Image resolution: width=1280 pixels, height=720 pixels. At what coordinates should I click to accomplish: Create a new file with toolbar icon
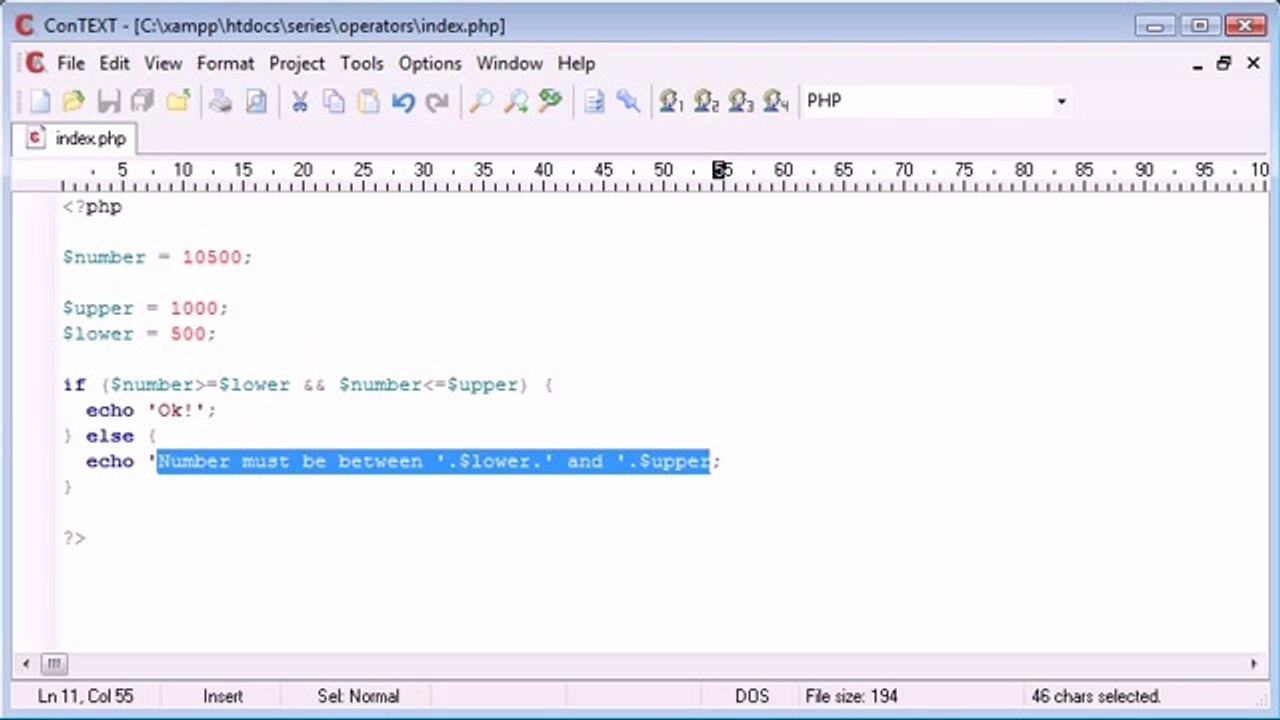[x=39, y=101]
